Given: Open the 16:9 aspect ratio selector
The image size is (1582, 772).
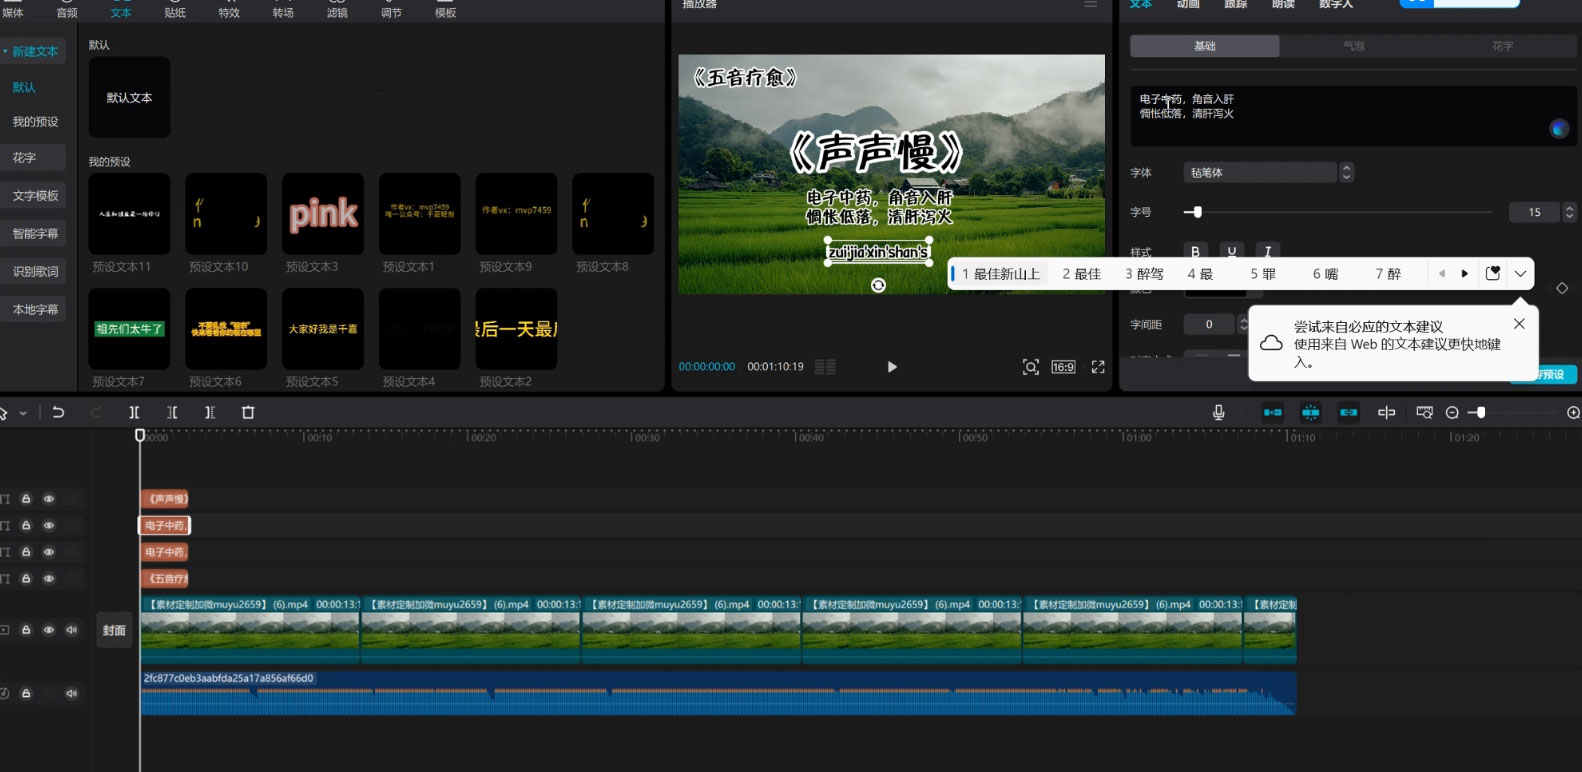Looking at the screenshot, I should pos(1063,367).
